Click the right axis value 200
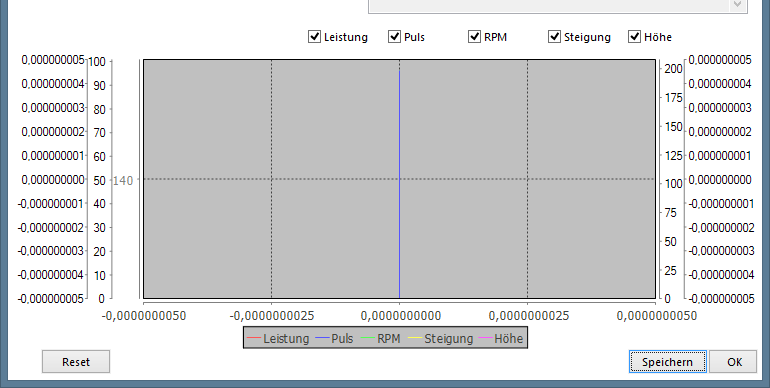Screen dimensions: 770x388 coord(673,69)
